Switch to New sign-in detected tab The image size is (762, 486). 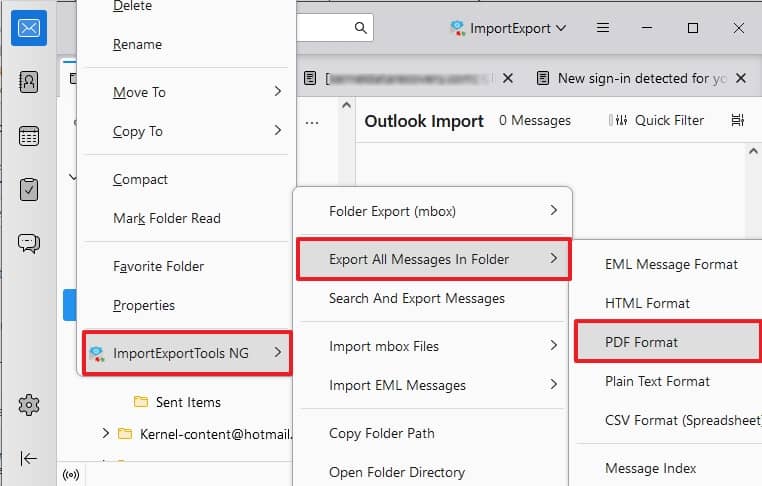632,78
